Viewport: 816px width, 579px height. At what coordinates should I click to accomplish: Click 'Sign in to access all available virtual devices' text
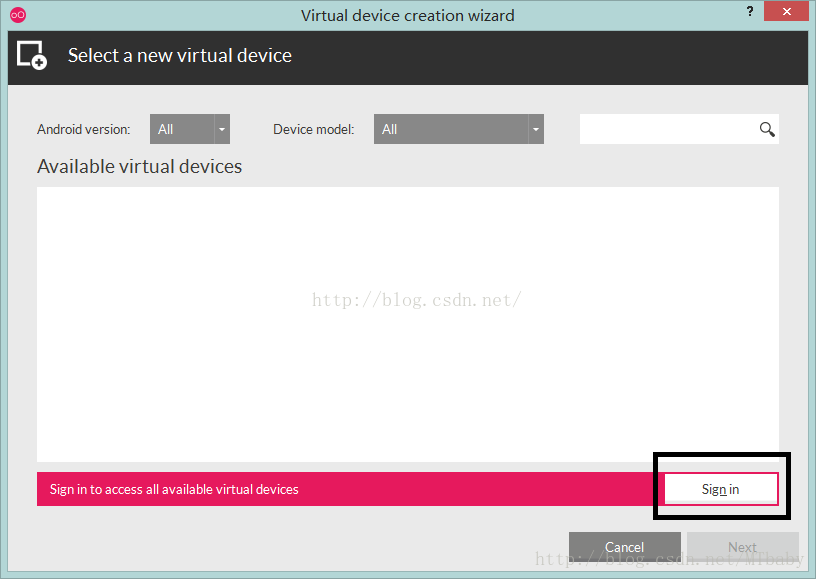(174, 489)
